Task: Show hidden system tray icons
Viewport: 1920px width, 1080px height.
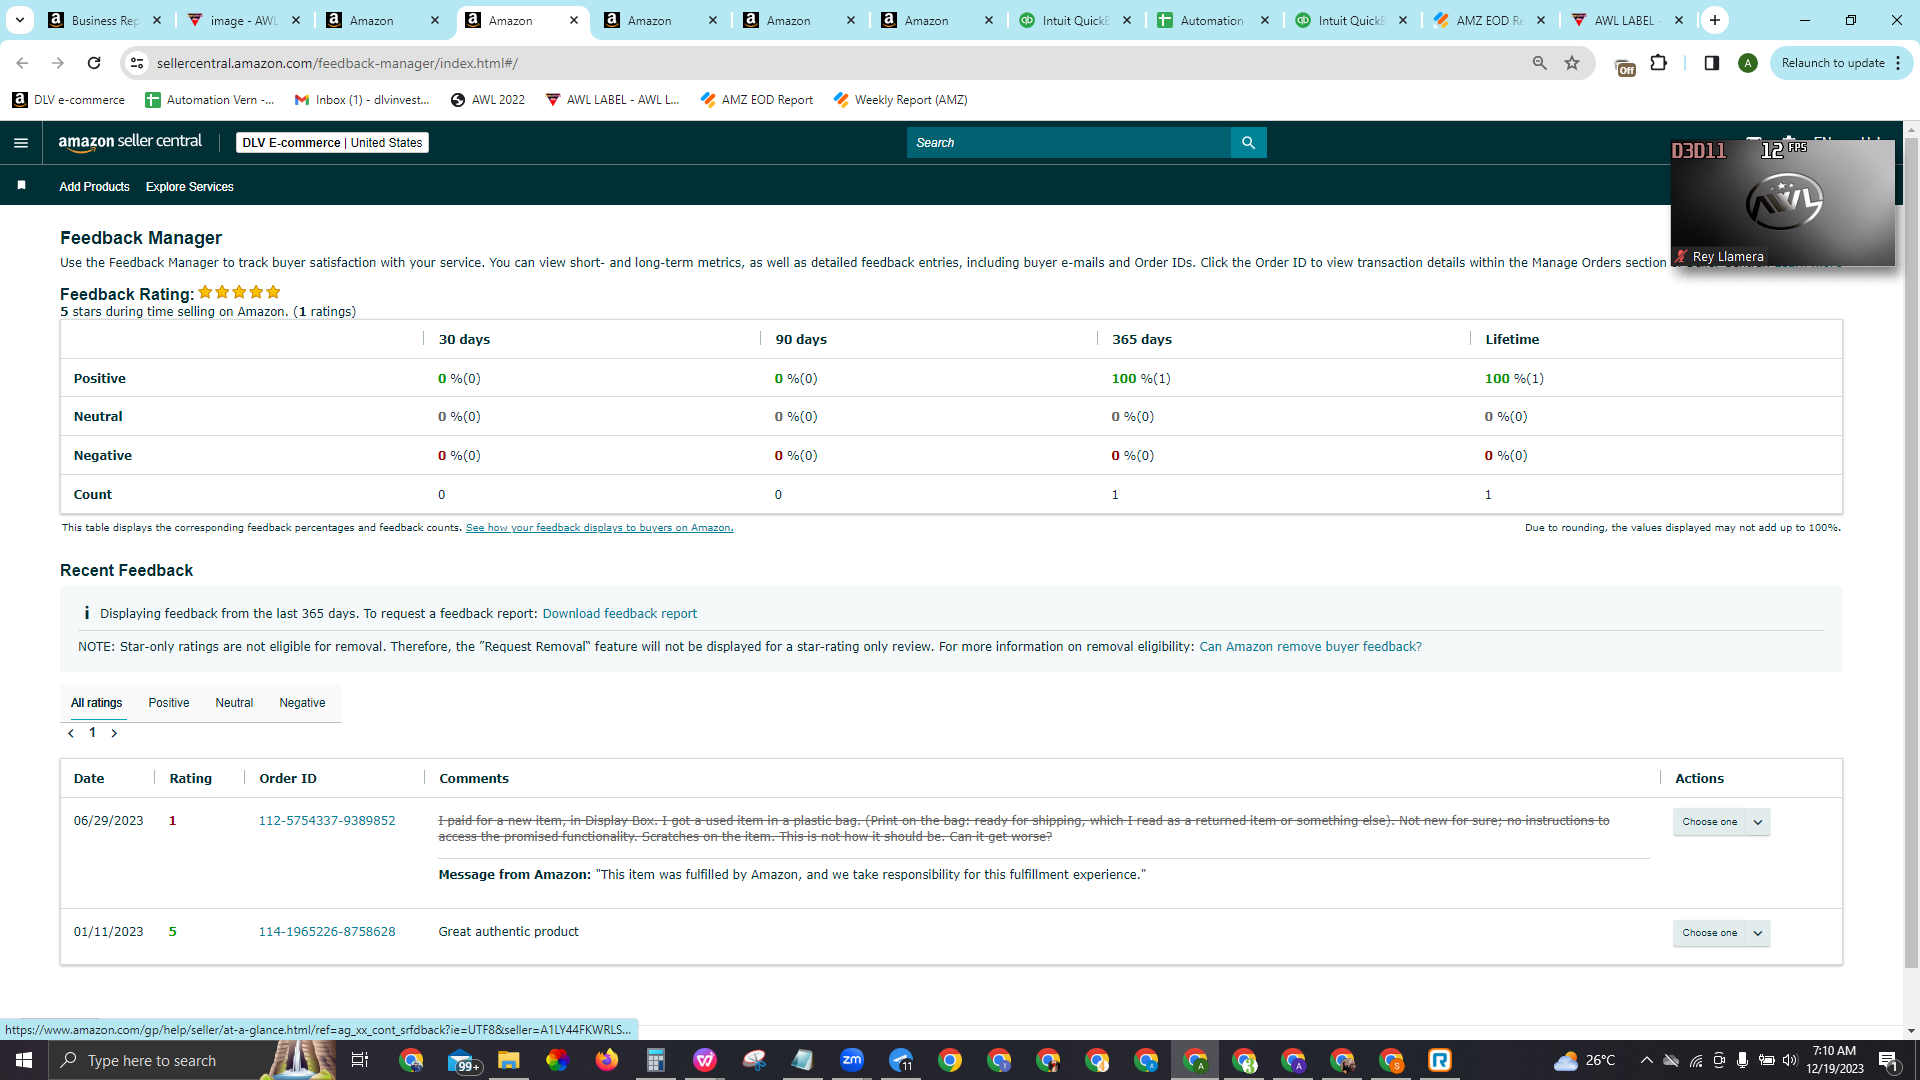Action: pos(1646,1060)
